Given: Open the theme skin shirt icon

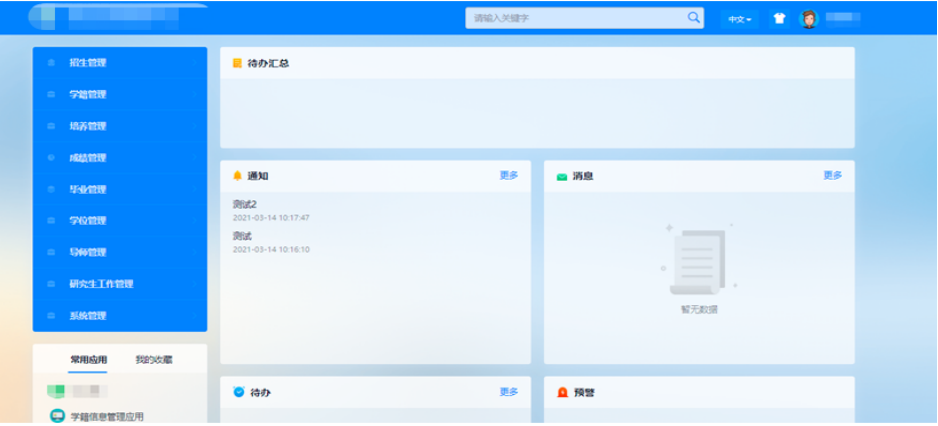Looking at the screenshot, I should click(x=779, y=19).
